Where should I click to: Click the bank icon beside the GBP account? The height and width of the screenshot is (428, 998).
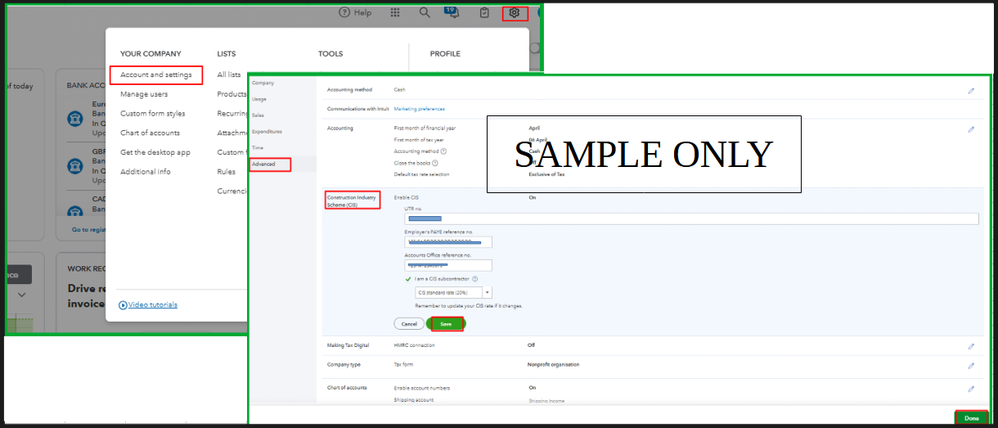click(x=75, y=166)
